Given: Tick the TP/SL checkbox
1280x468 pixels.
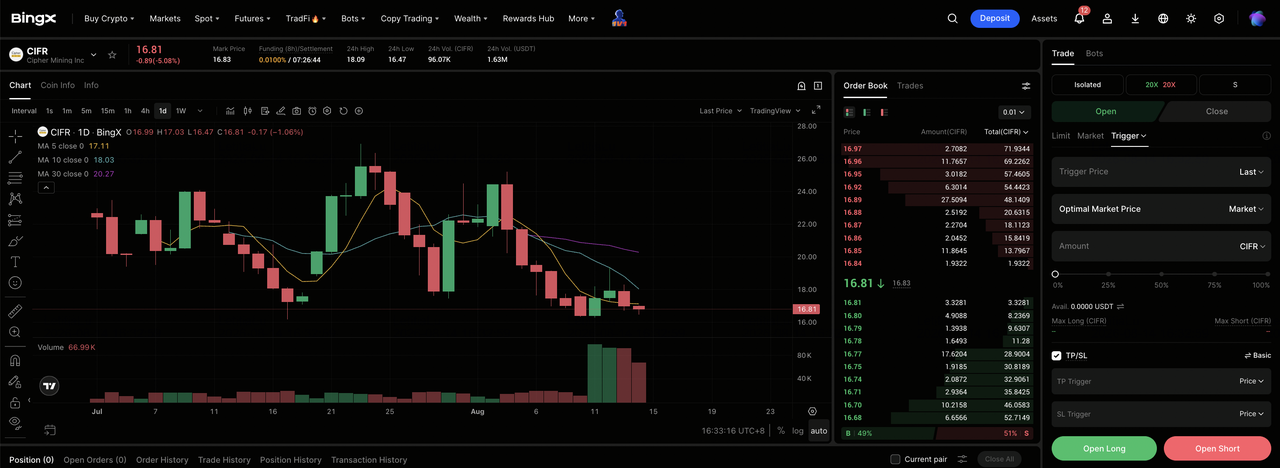Looking at the screenshot, I should point(1057,355).
